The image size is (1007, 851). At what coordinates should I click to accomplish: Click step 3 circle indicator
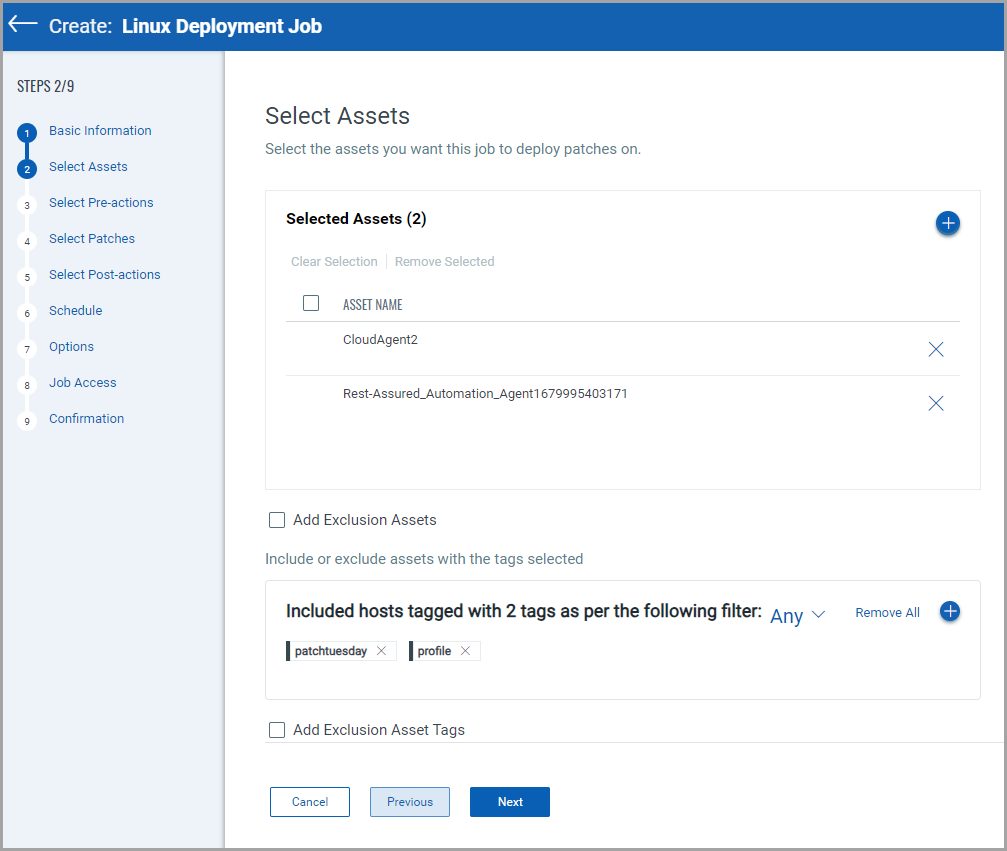pos(27,206)
